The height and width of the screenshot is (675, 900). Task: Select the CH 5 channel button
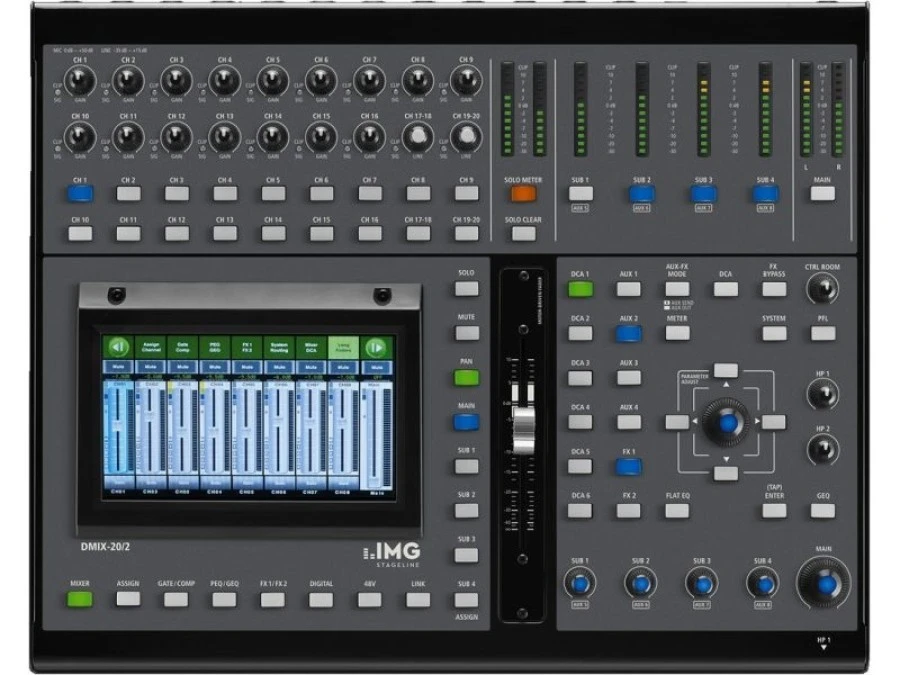(273, 194)
